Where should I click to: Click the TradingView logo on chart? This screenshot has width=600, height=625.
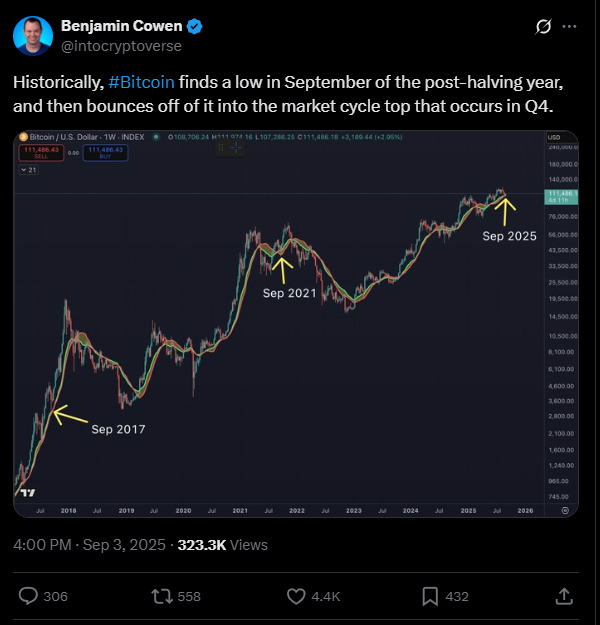tap(28, 493)
